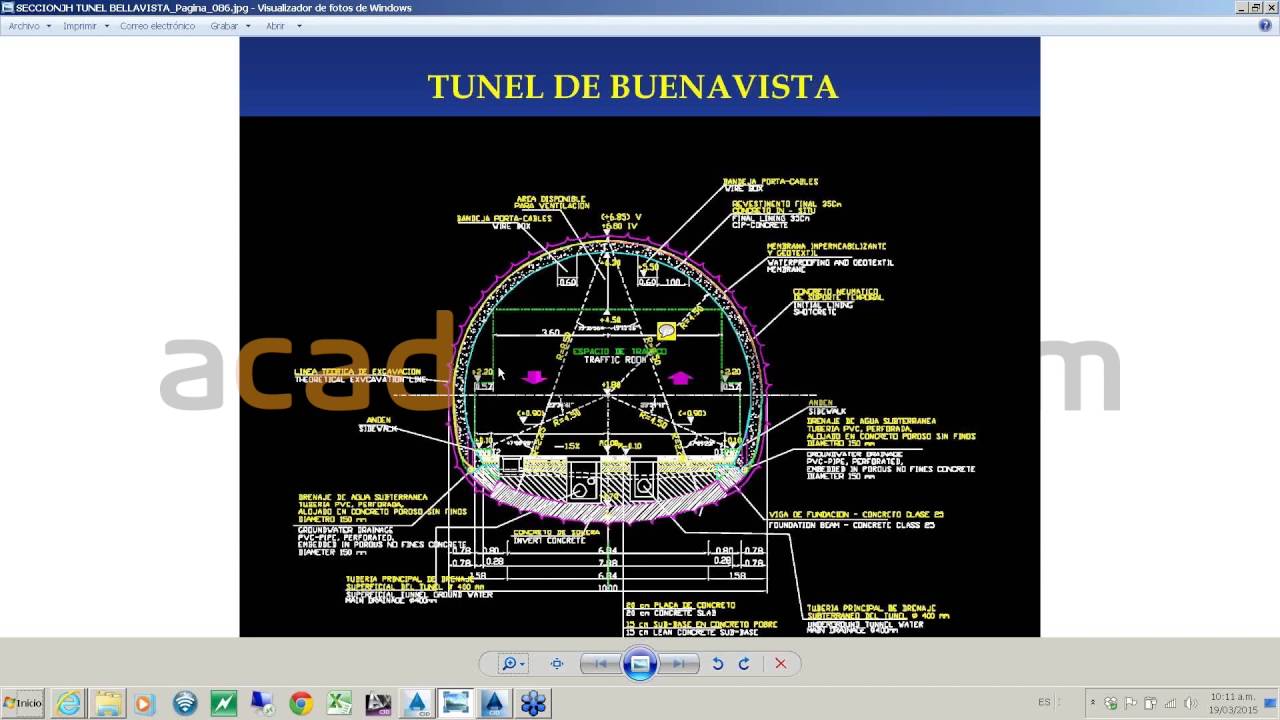Open Windows Media Player from taskbar
Screen dimensions: 1280x720
(x=145, y=703)
